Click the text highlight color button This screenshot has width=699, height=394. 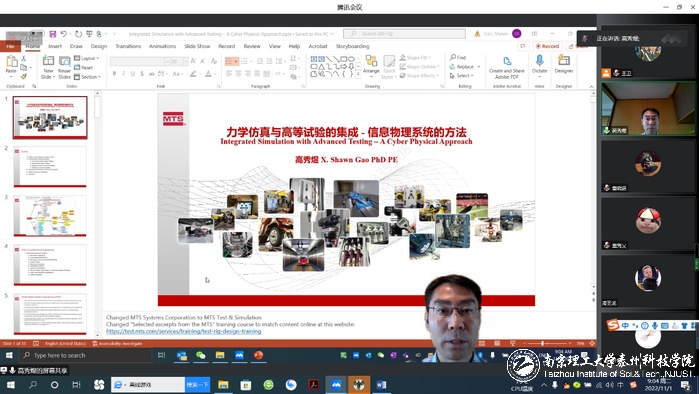[x=193, y=74]
